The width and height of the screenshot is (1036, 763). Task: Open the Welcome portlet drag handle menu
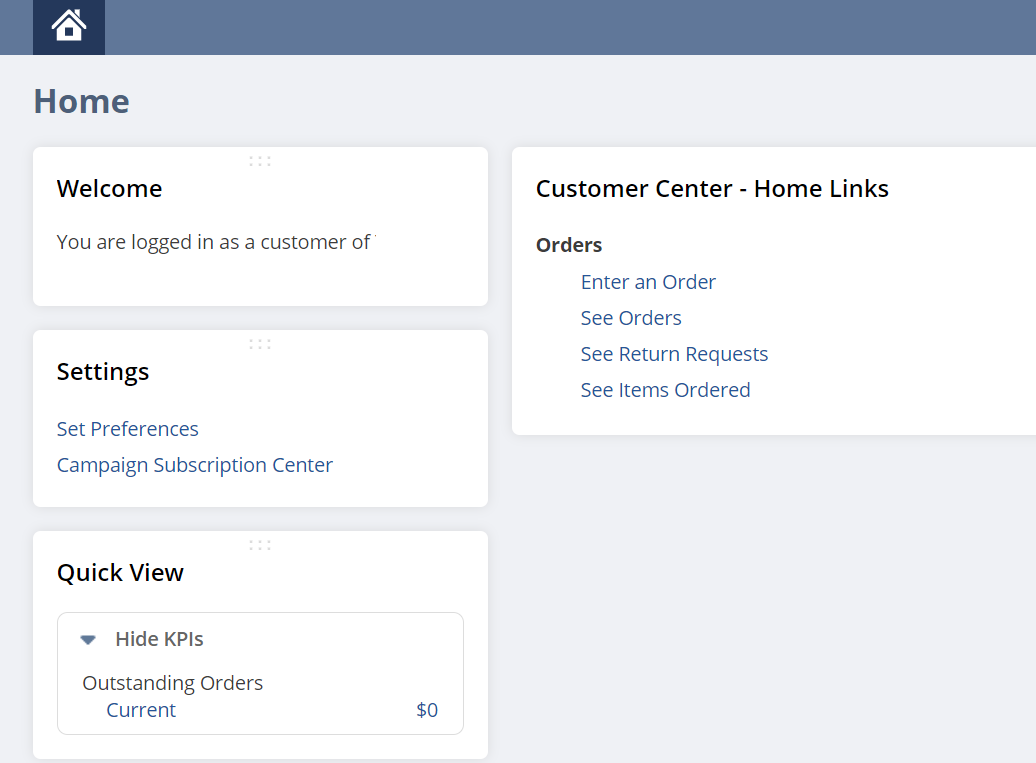pos(259,160)
